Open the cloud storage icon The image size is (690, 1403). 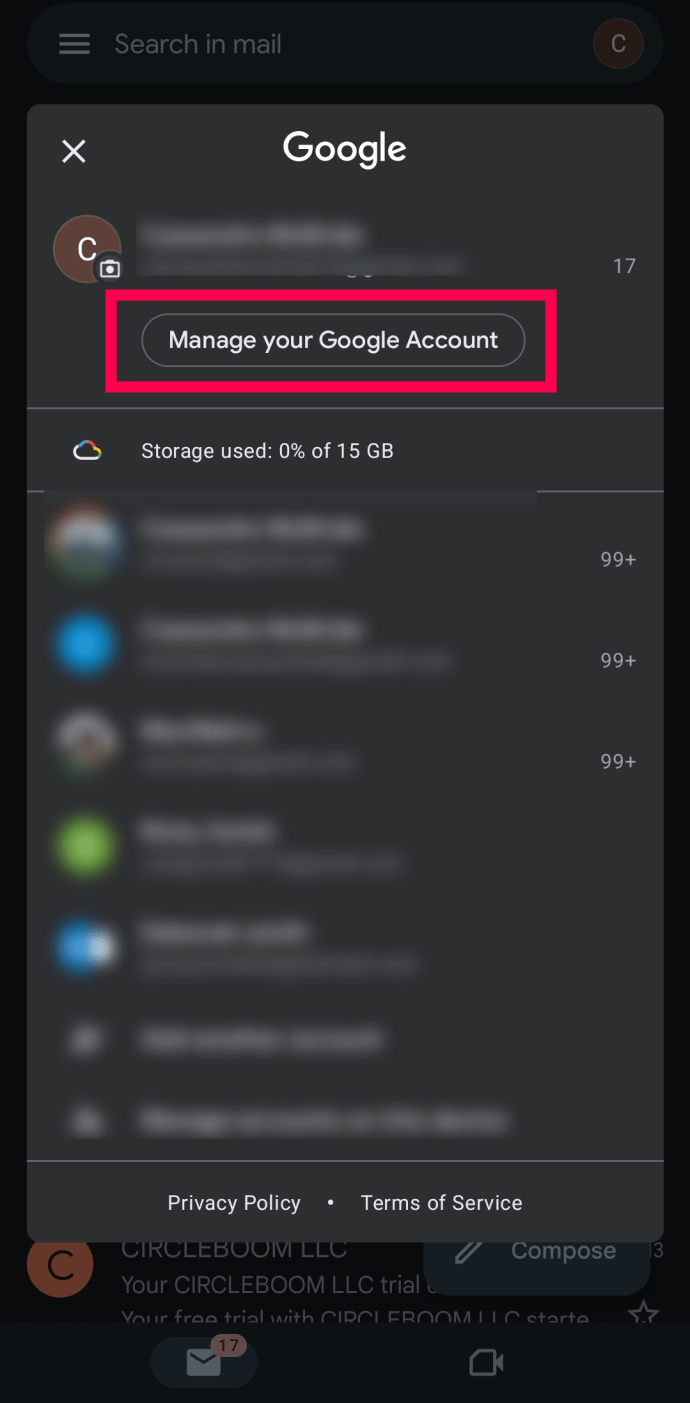87,451
